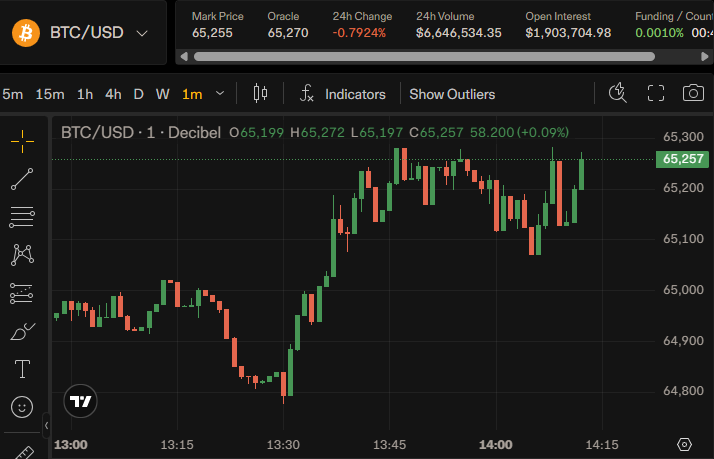This screenshot has width=714, height=459.
Task: Click the Funding rate 0.0010% value
Action: click(659, 33)
